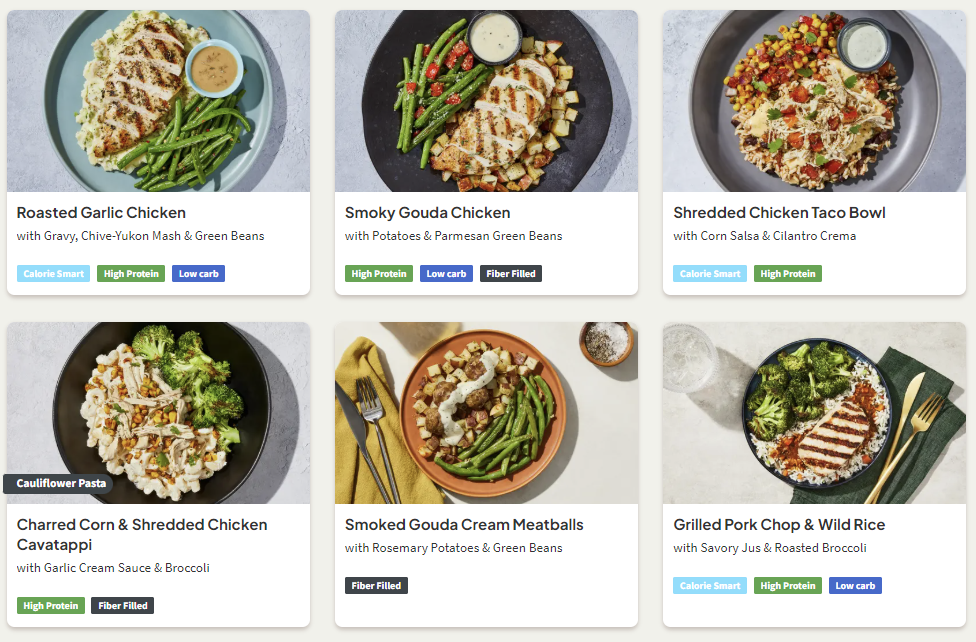976x642 pixels.
Task: Select Calorie Smart tag on Taco Bowl card
Action: click(x=709, y=274)
